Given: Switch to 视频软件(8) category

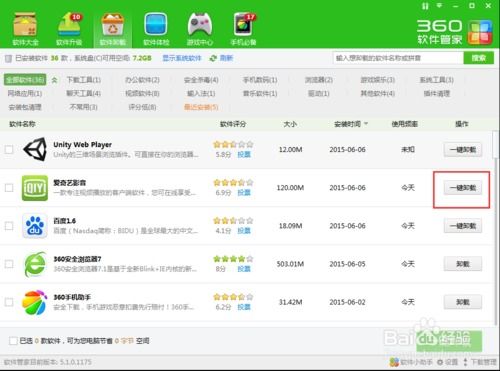Looking at the screenshot, I should (x=142, y=93).
